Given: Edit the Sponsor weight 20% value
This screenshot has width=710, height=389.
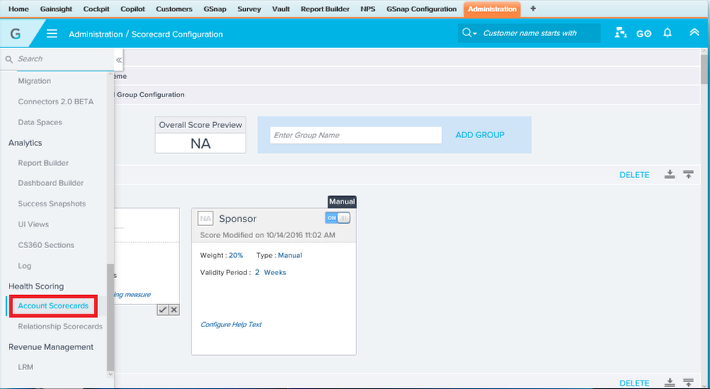Looking at the screenshot, I should [x=235, y=255].
